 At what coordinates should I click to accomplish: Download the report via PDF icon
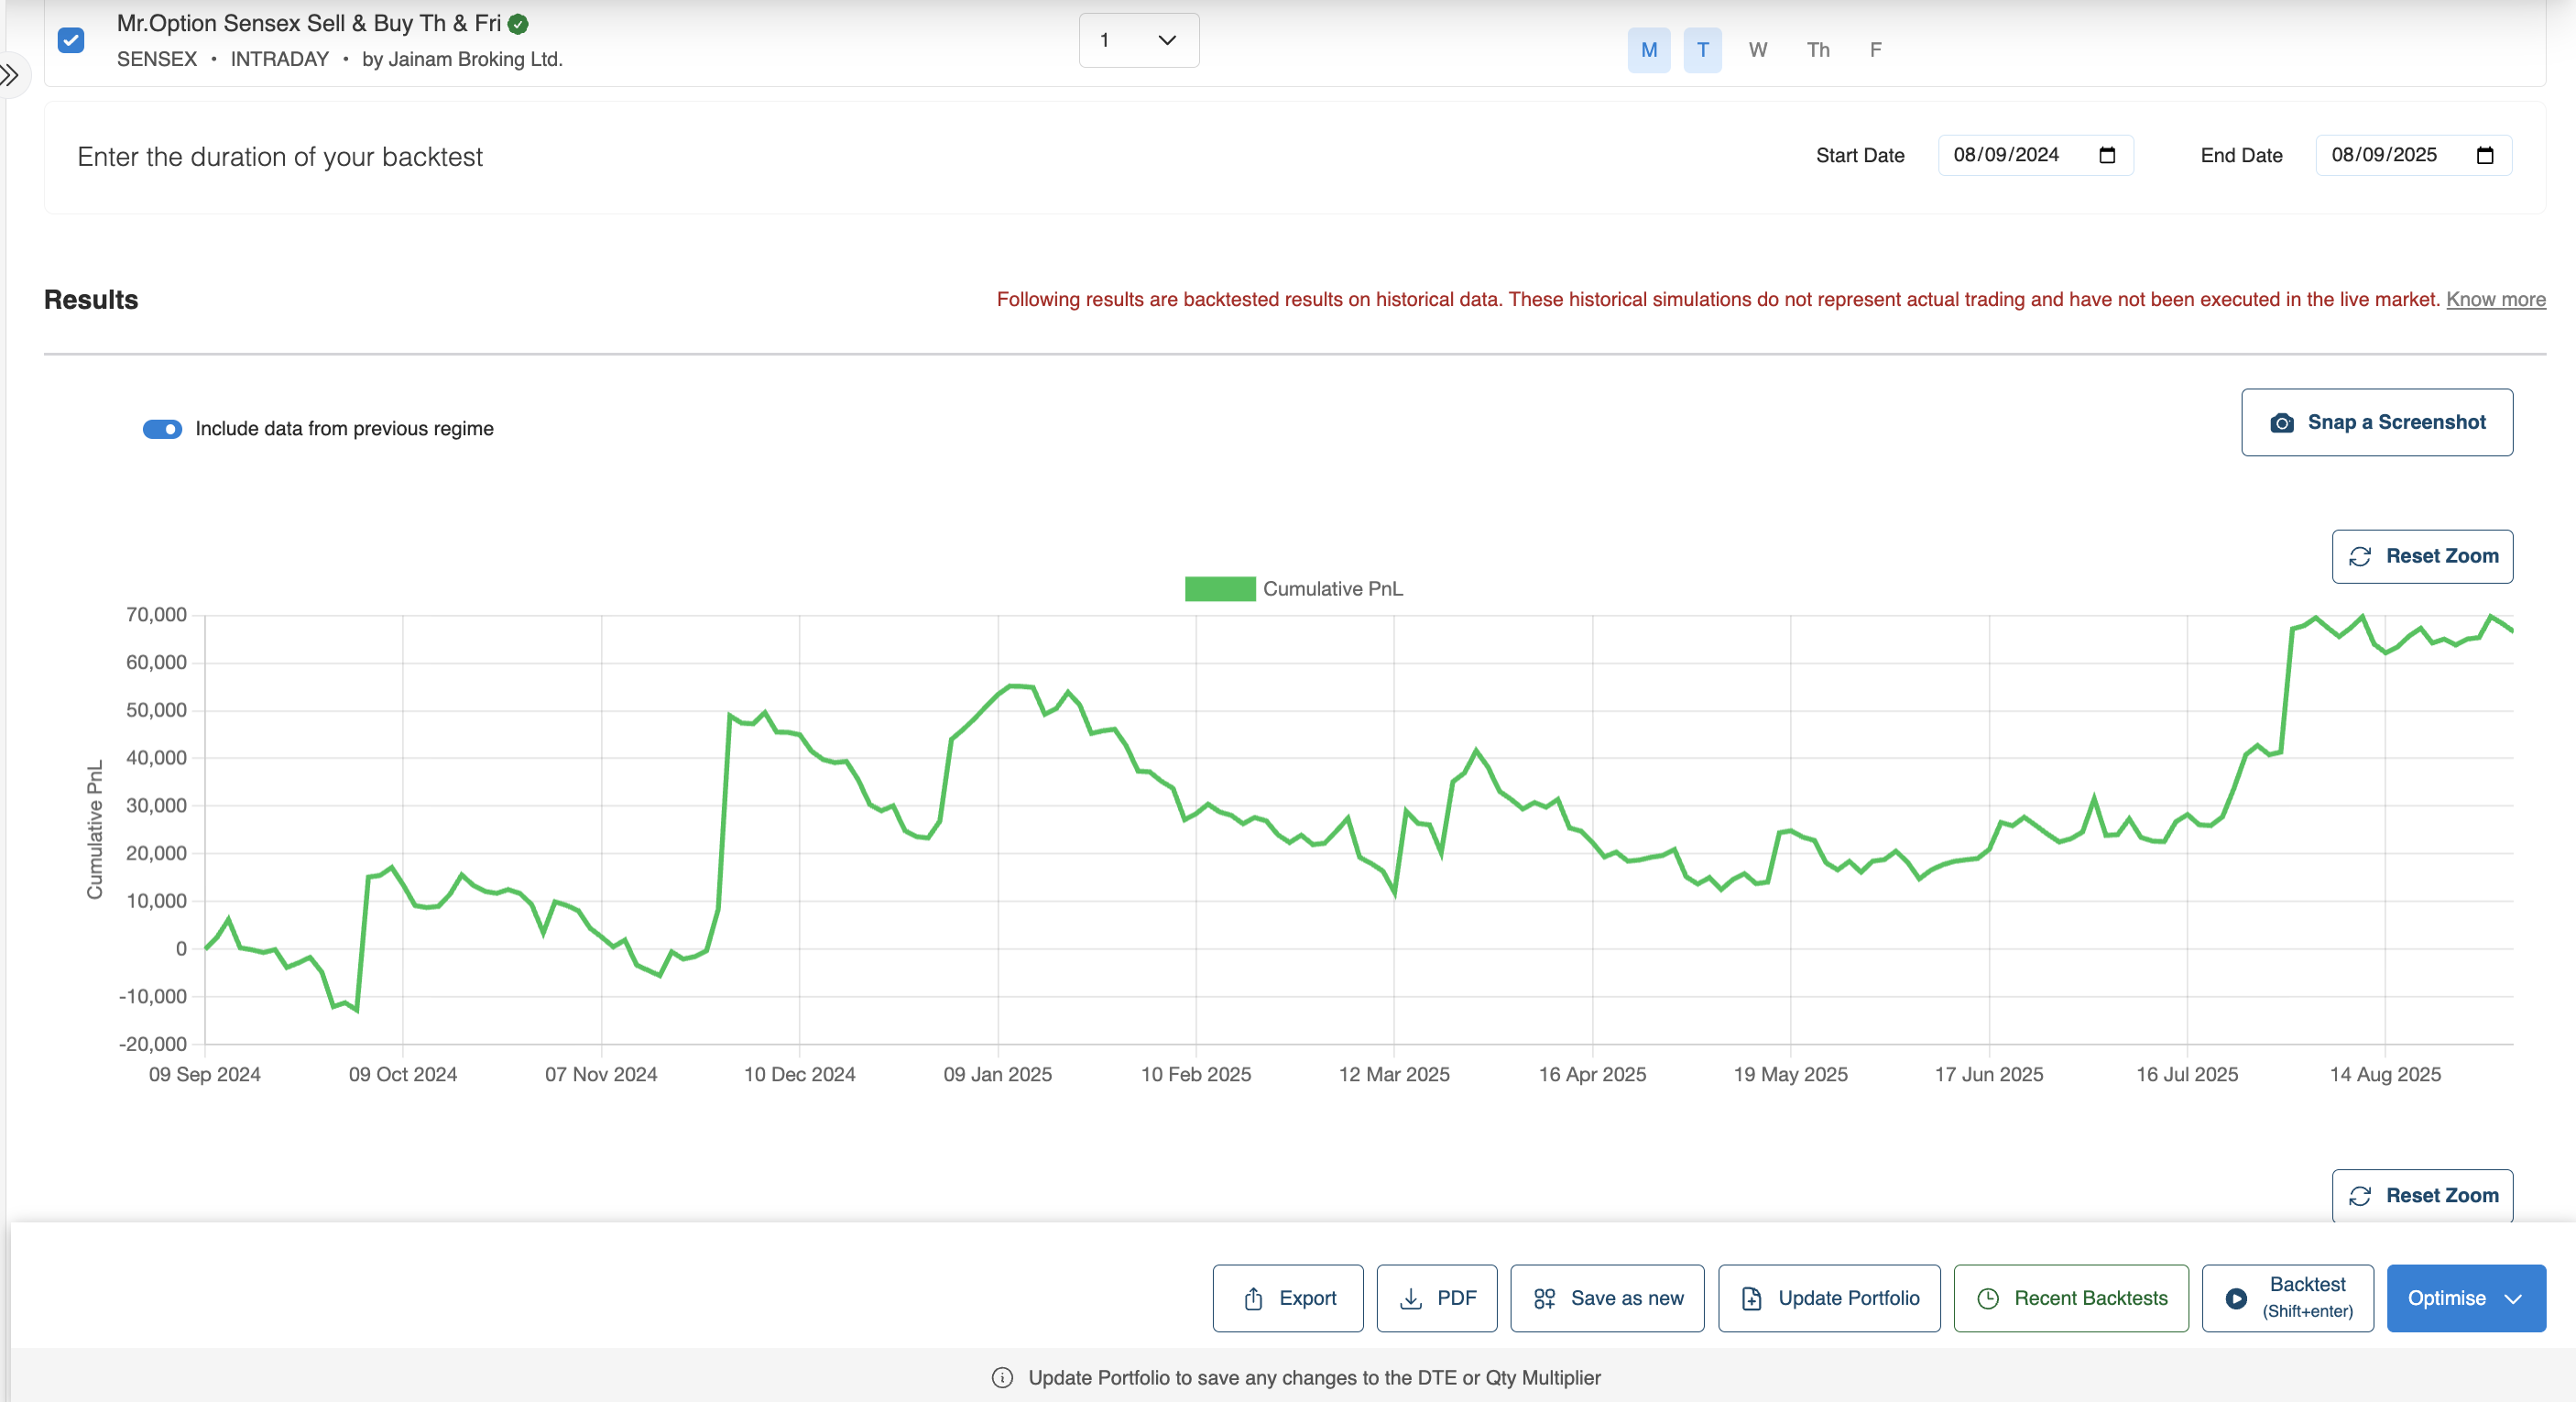point(1410,1298)
